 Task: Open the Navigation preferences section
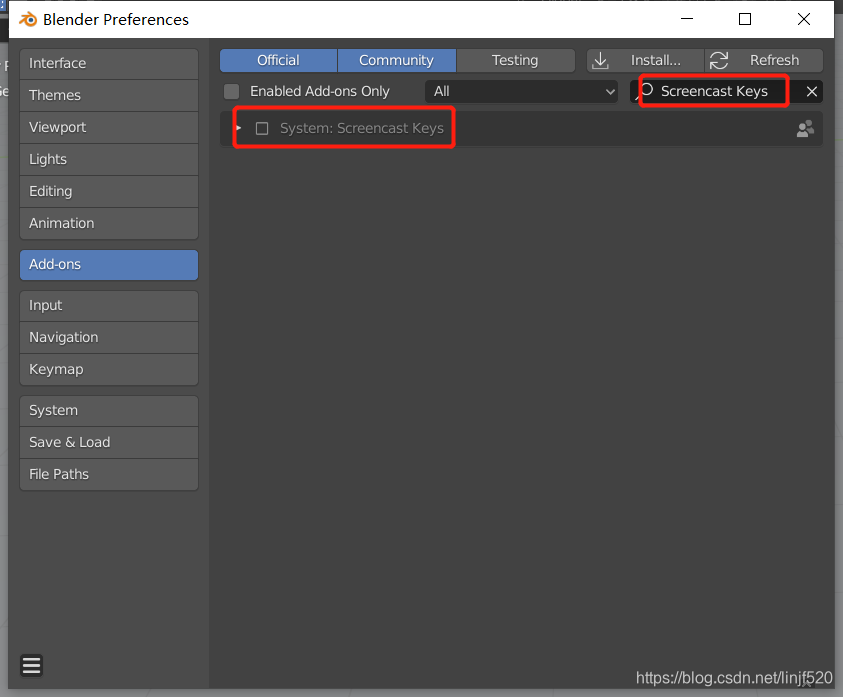109,337
